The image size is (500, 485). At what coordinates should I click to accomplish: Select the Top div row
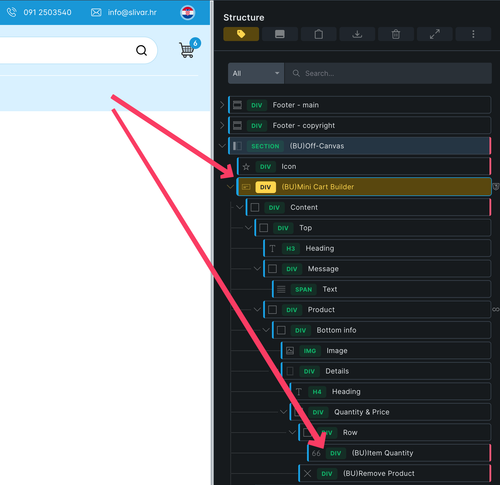coord(372,228)
